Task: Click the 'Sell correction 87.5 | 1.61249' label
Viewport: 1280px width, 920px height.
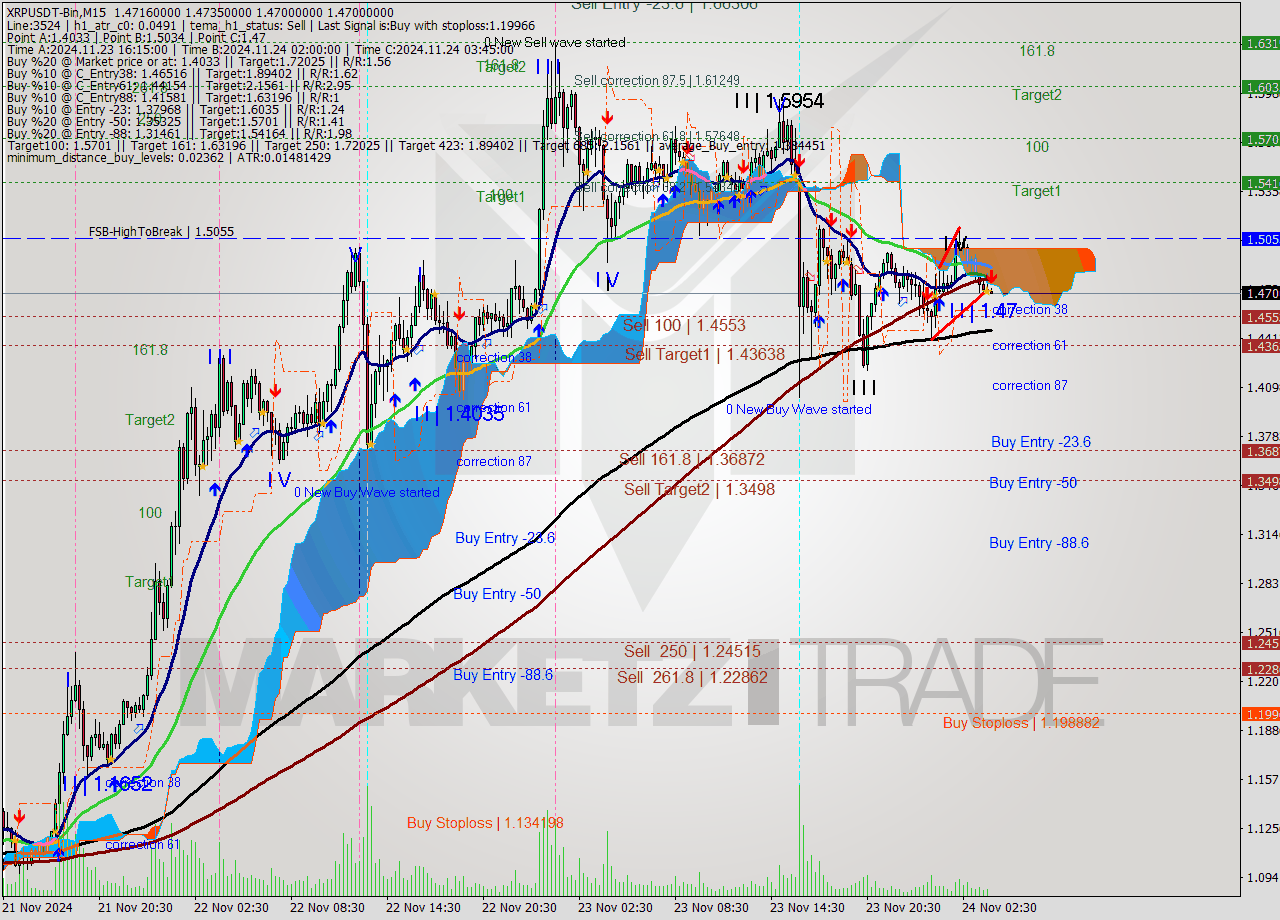Action: pyautogui.click(x=657, y=80)
